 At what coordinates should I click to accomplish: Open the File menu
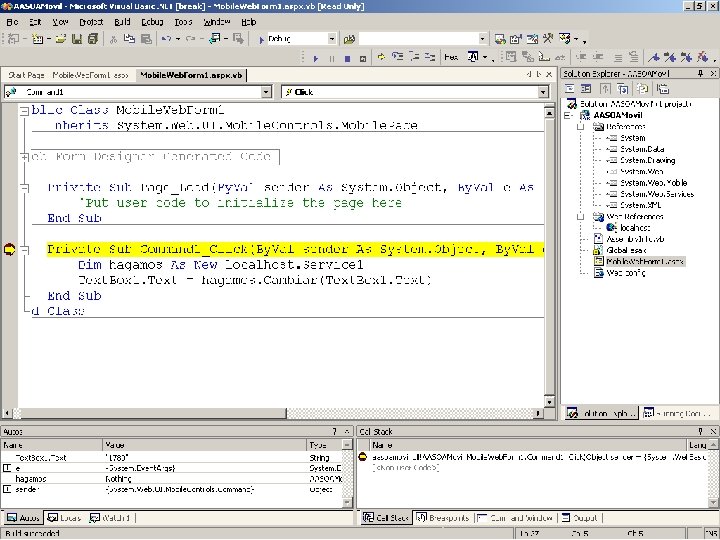12,22
